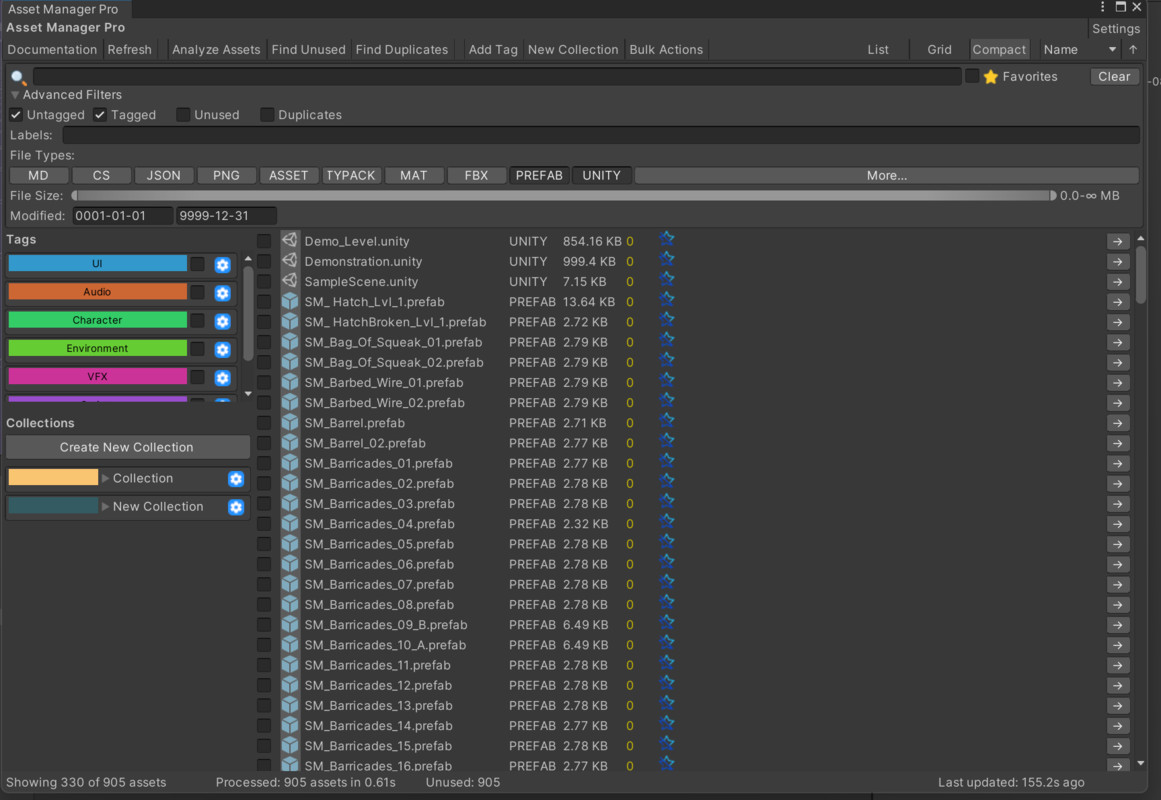1161x800 pixels.
Task: Open the gear settings for the UI tag
Action: tap(222, 264)
